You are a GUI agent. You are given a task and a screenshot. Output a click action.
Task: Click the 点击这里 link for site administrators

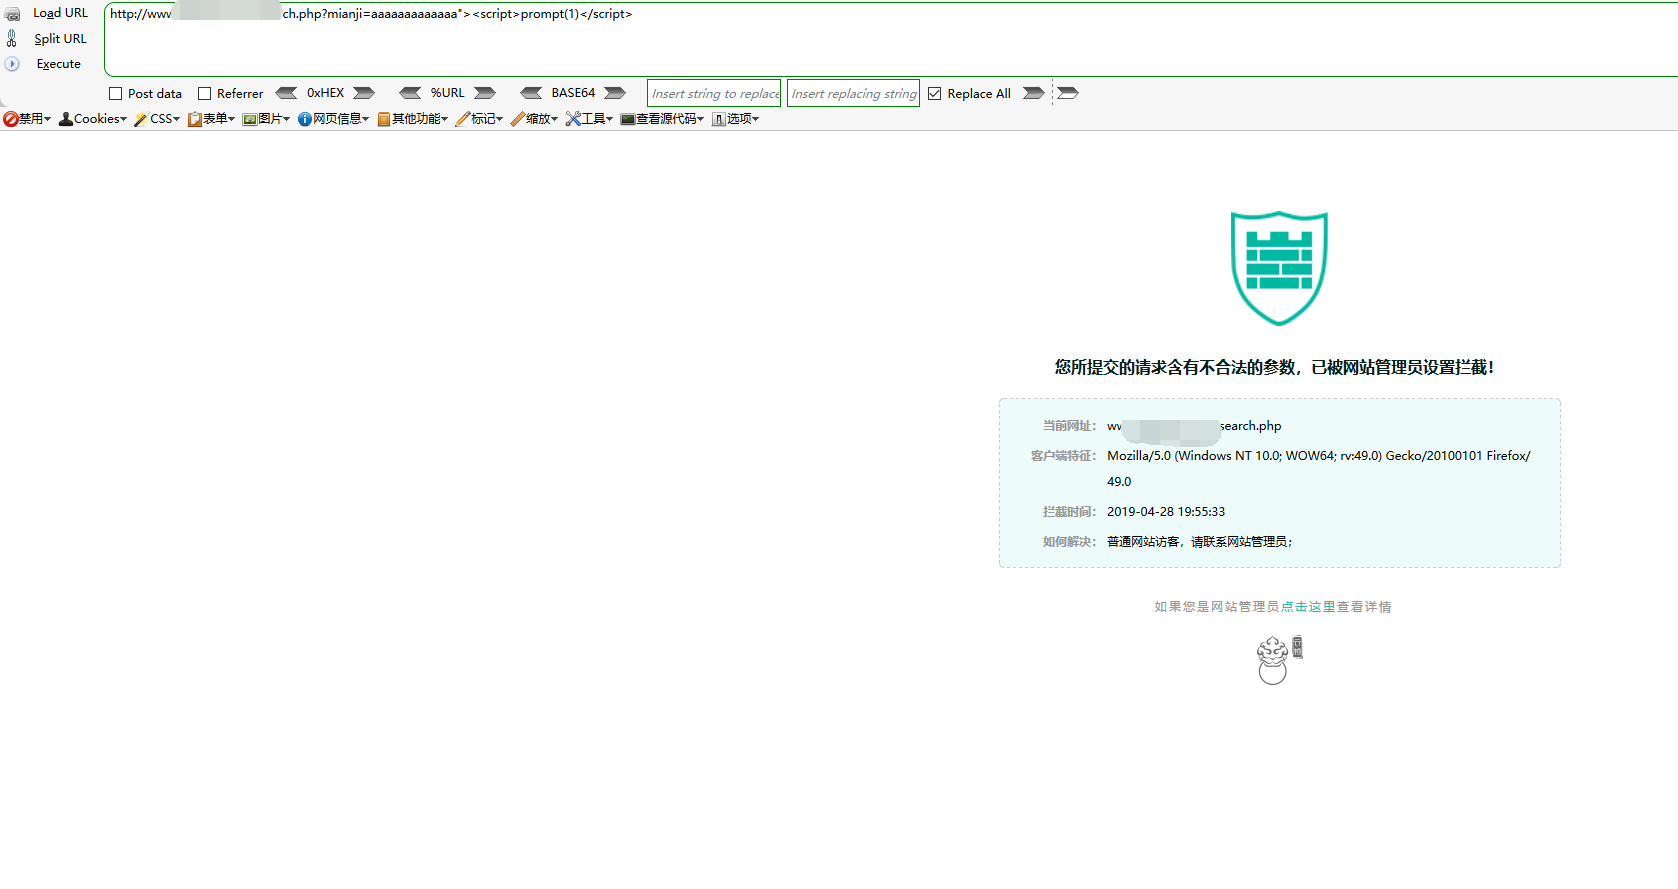coord(1308,607)
